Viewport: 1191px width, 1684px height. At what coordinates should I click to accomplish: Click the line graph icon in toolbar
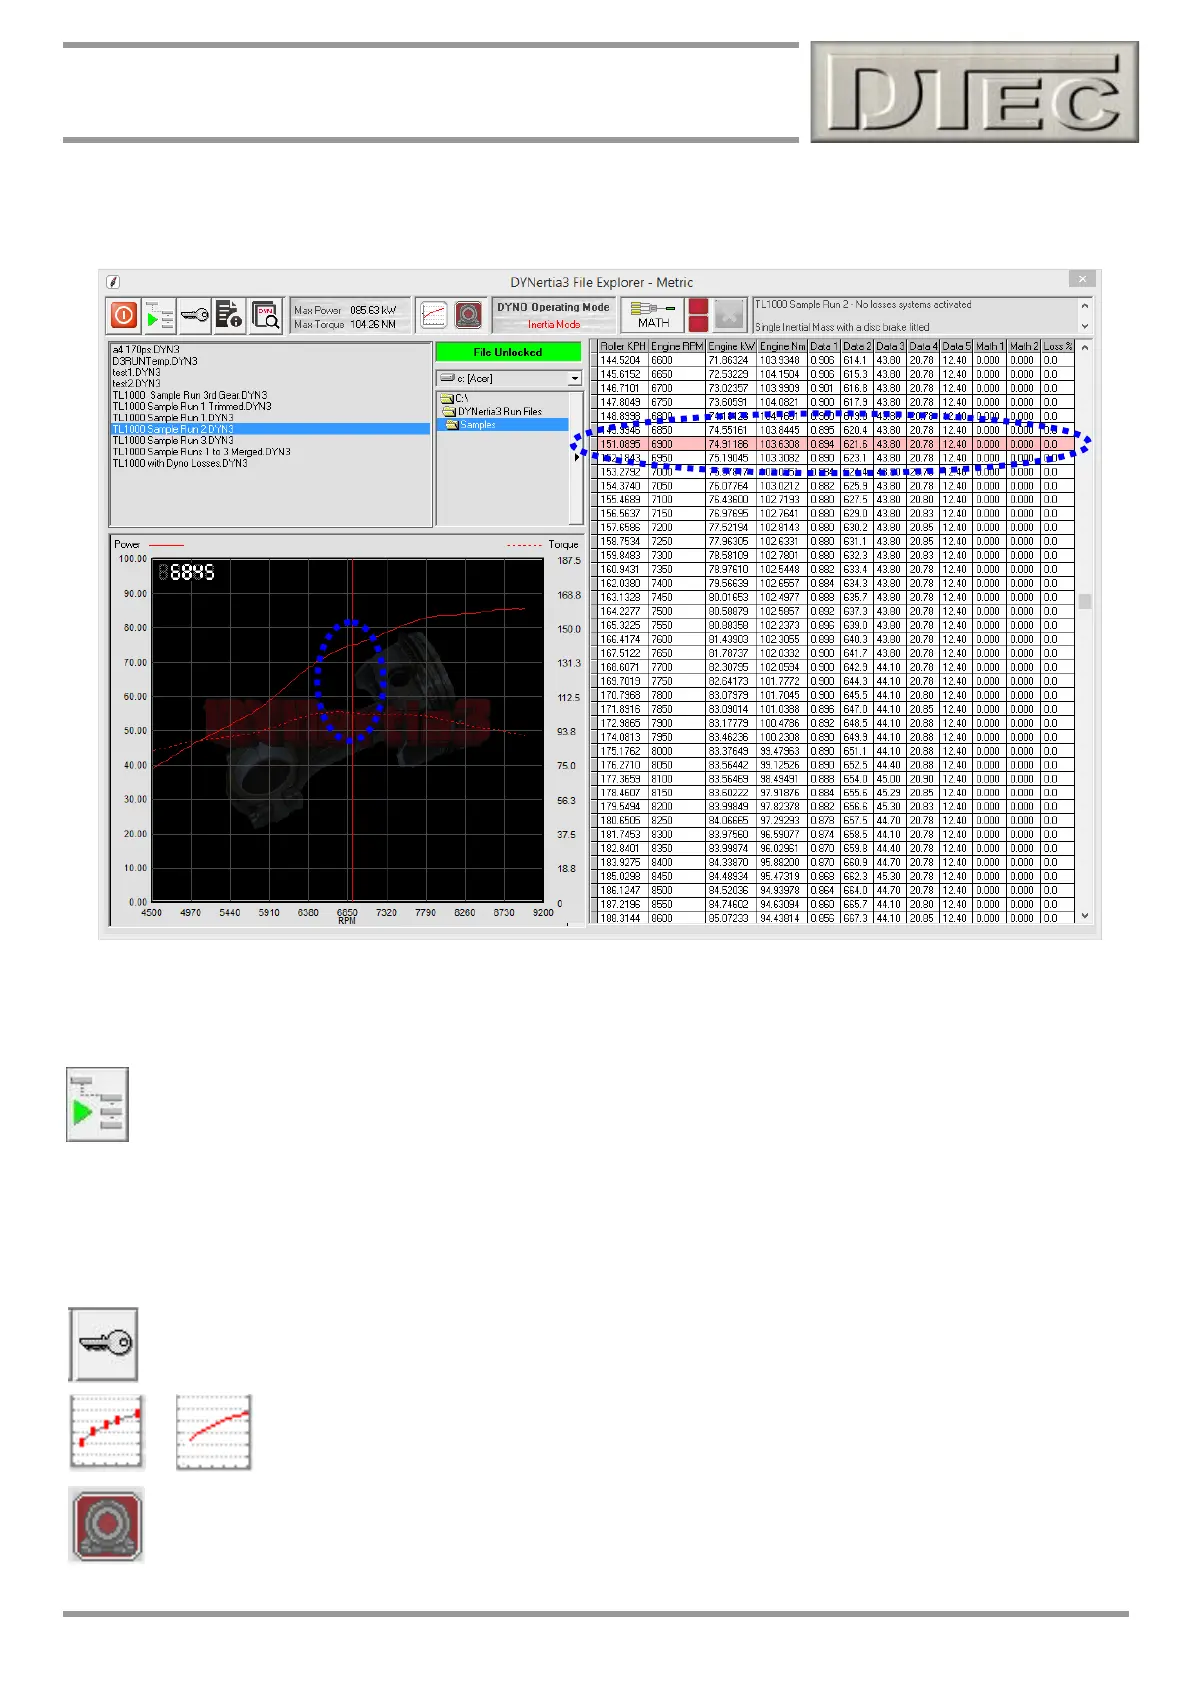433,315
